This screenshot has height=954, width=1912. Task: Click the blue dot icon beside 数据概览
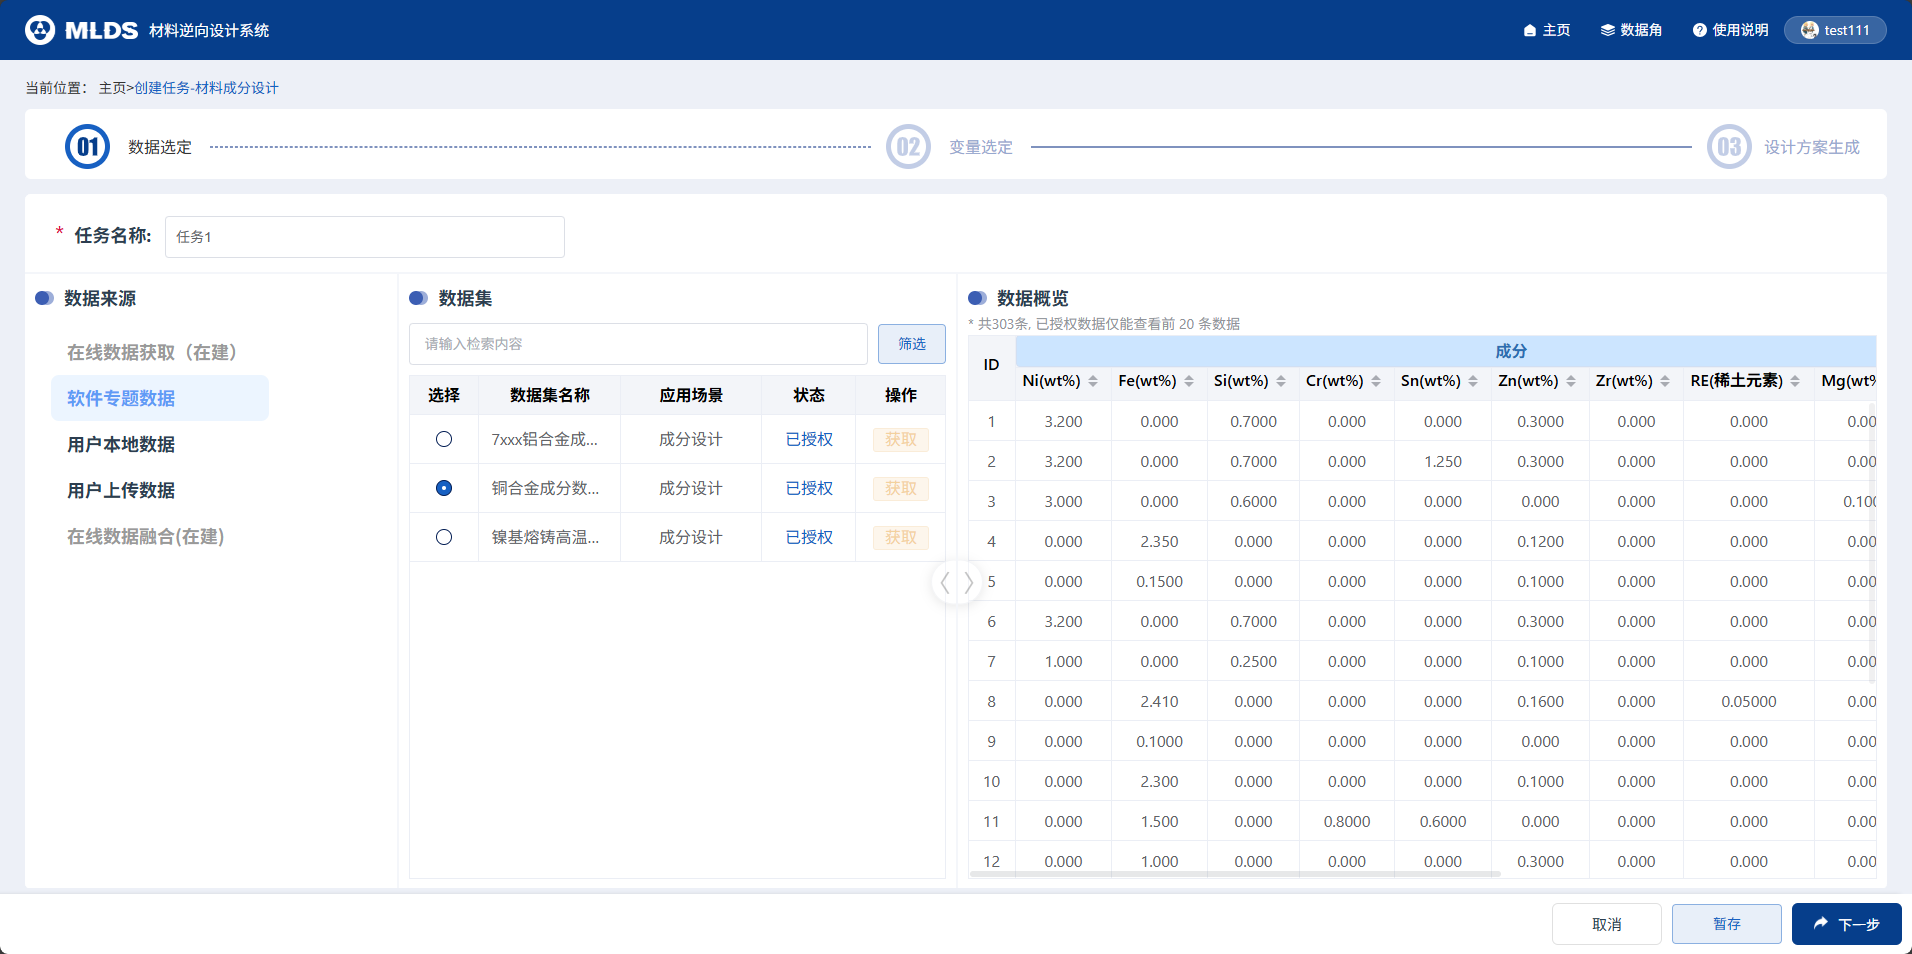click(977, 297)
